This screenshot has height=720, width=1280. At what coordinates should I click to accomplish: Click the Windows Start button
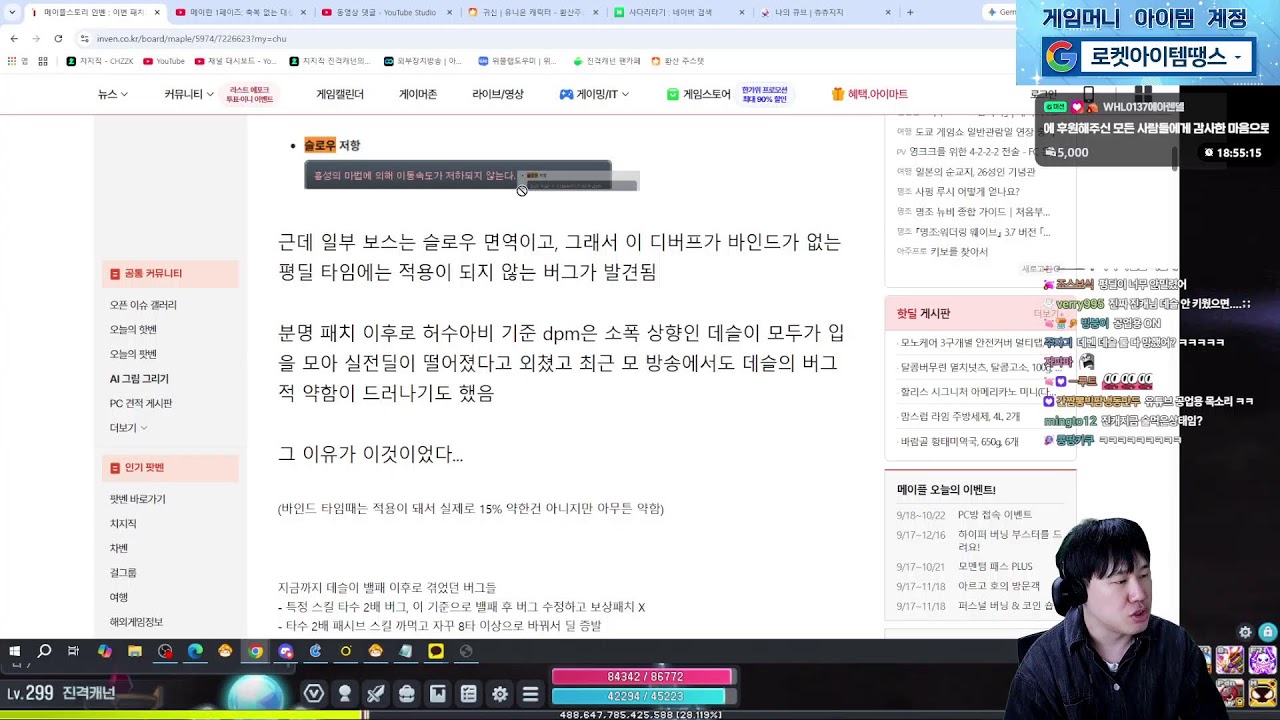click(14, 651)
